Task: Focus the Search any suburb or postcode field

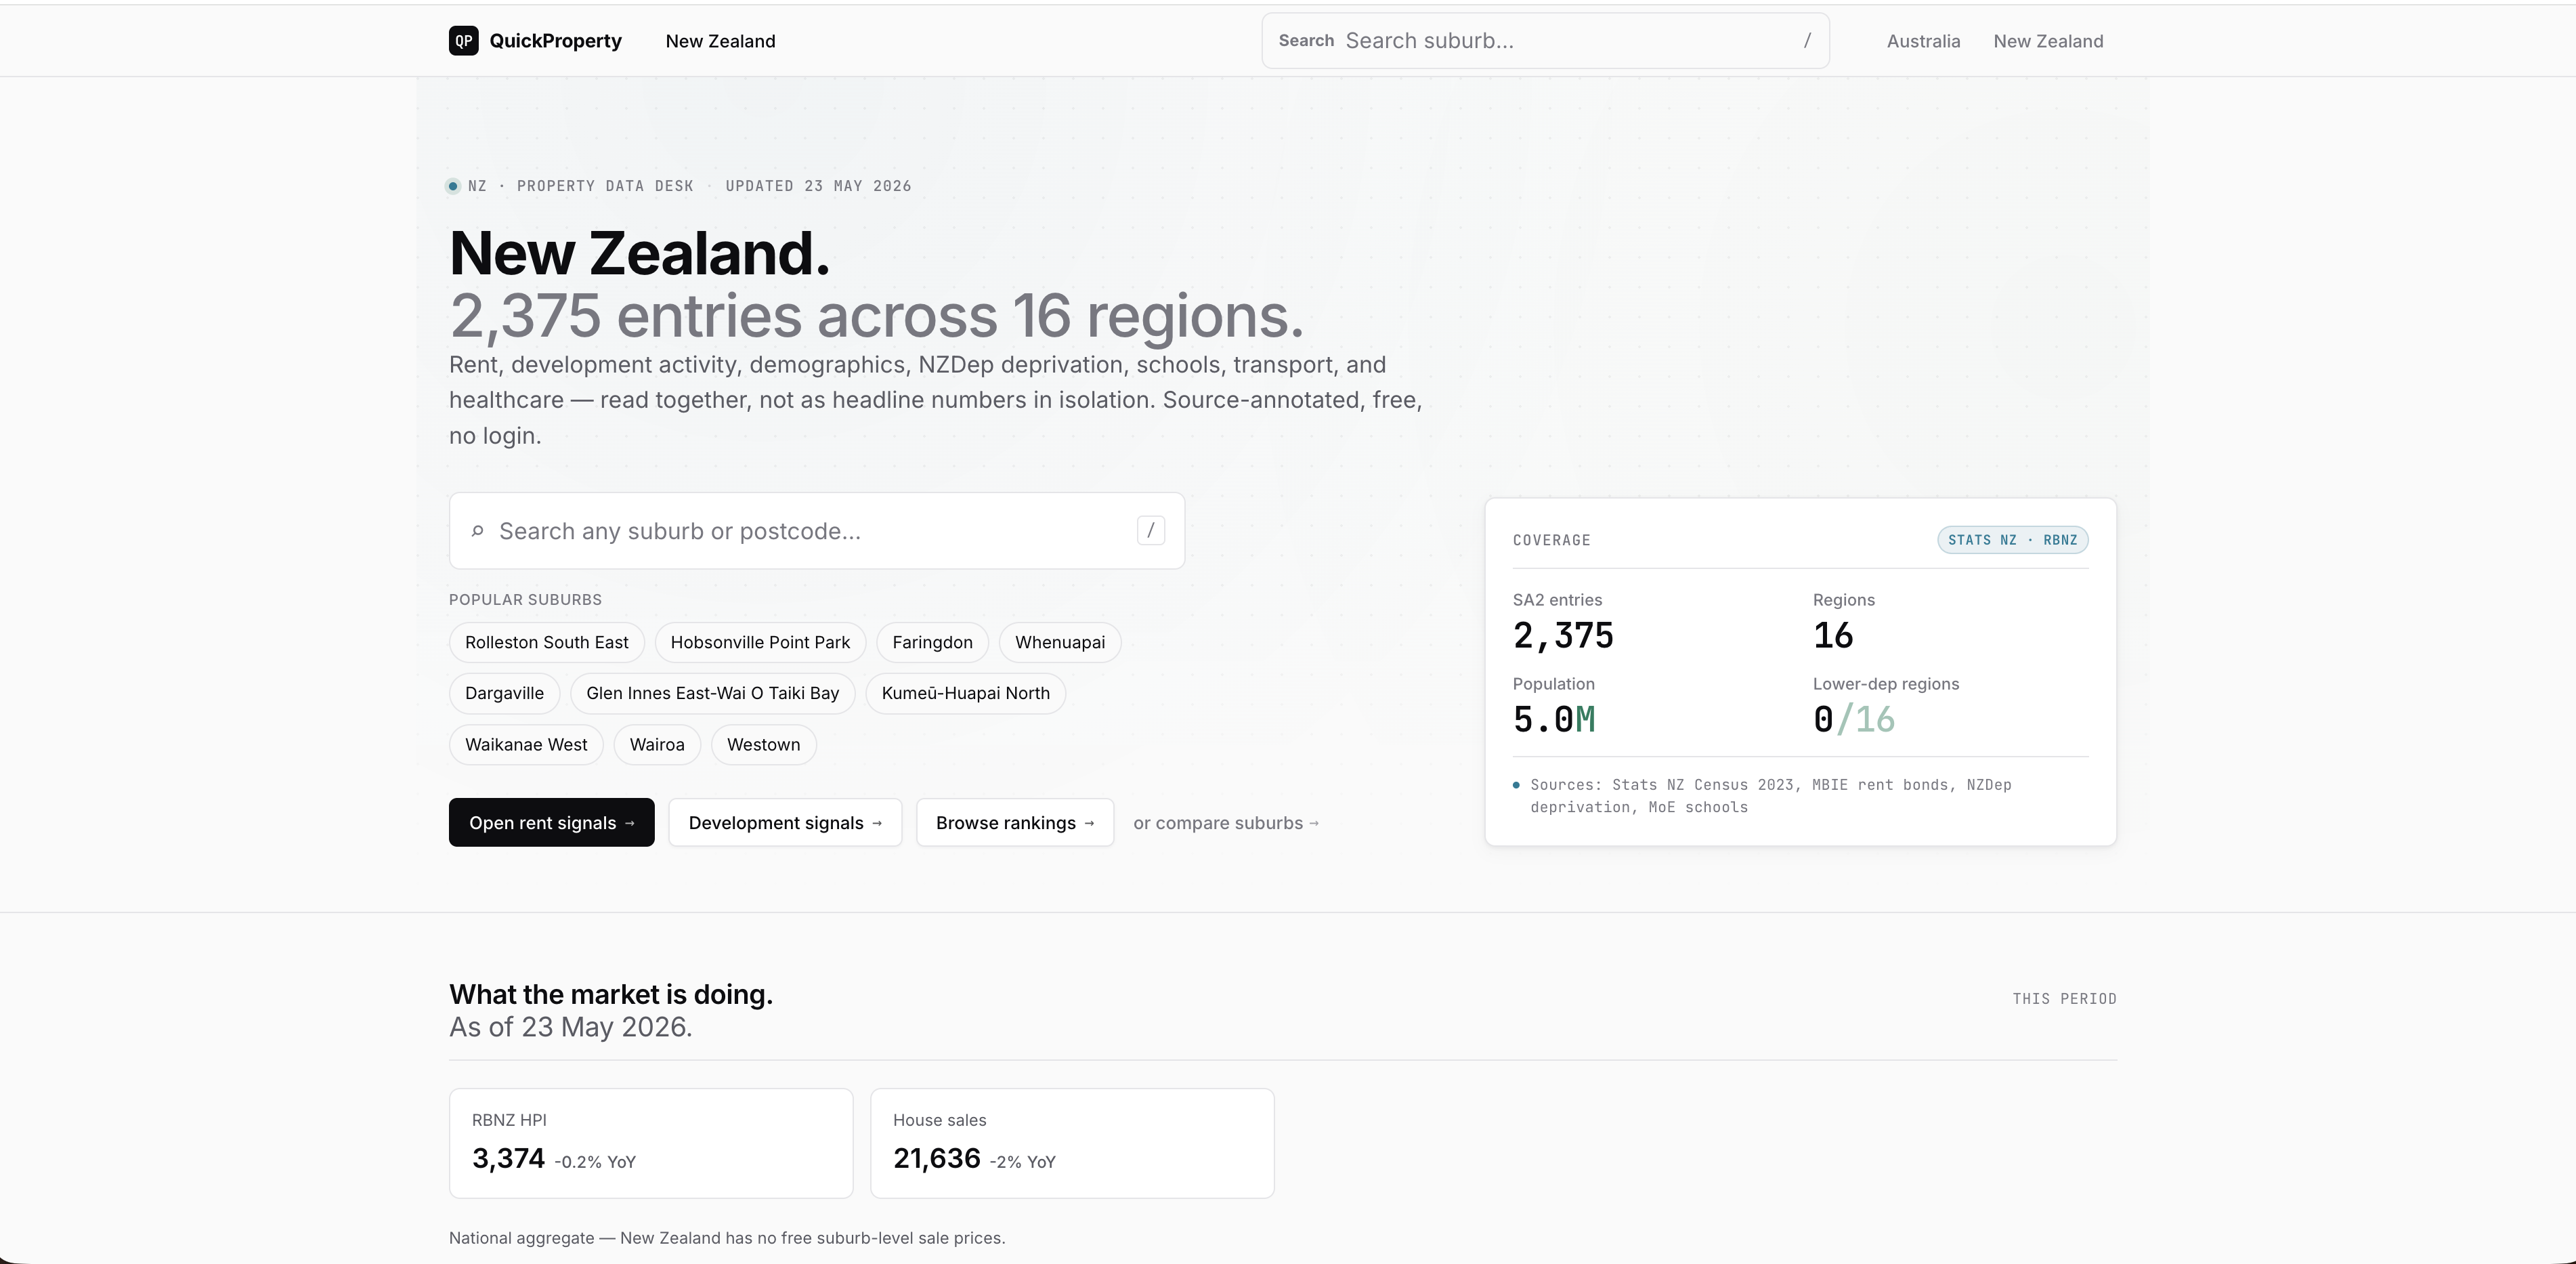Action: point(816,531)
